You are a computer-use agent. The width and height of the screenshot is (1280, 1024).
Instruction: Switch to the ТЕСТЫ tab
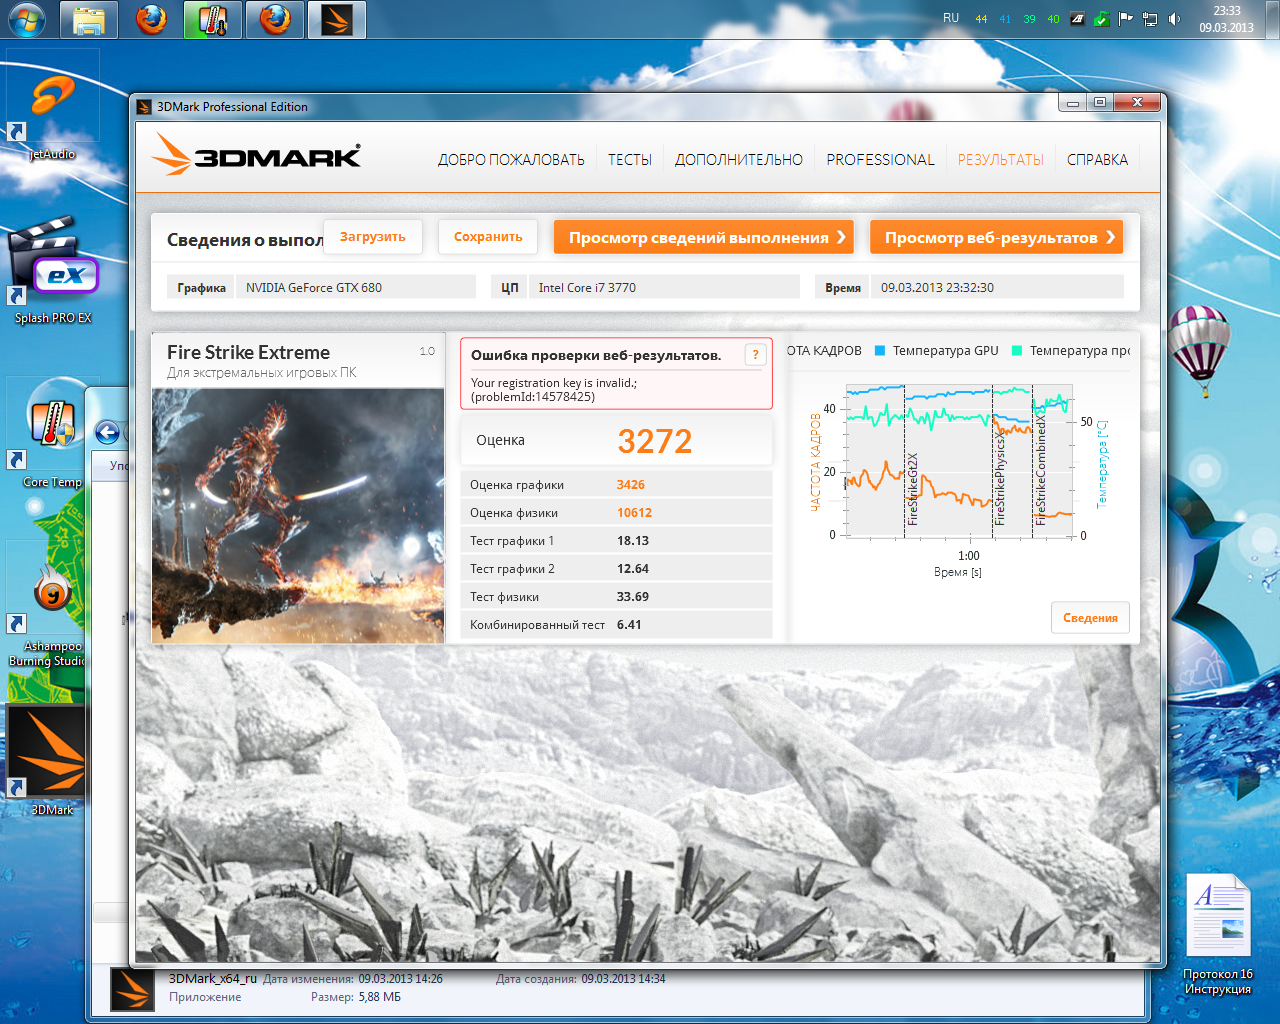coord(629,160)
